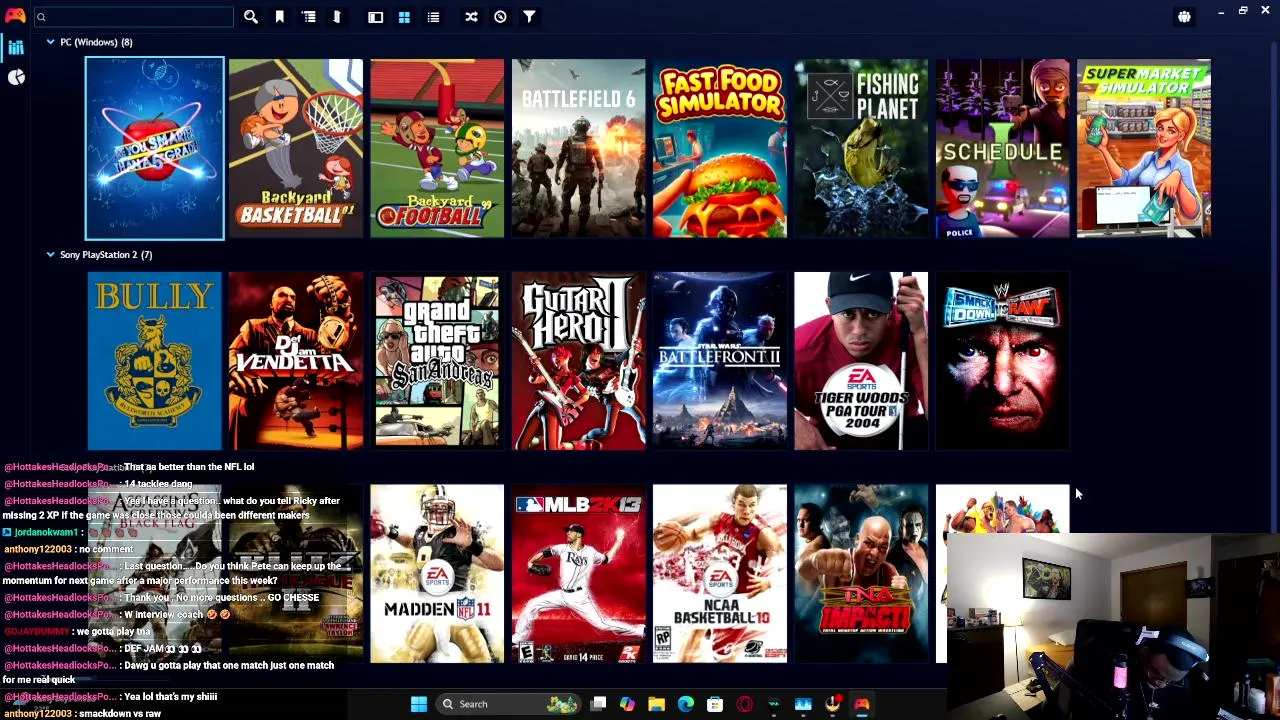Viewport: 1280px width, 720px height.
Task: Open the Playnite main menu controller icon
Action: (x=15, y=16)
